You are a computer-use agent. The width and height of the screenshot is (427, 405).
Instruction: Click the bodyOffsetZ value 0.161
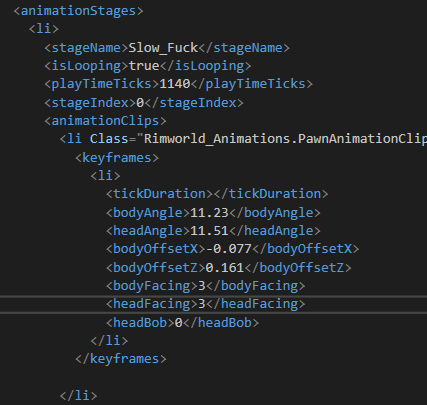[225, 268]
